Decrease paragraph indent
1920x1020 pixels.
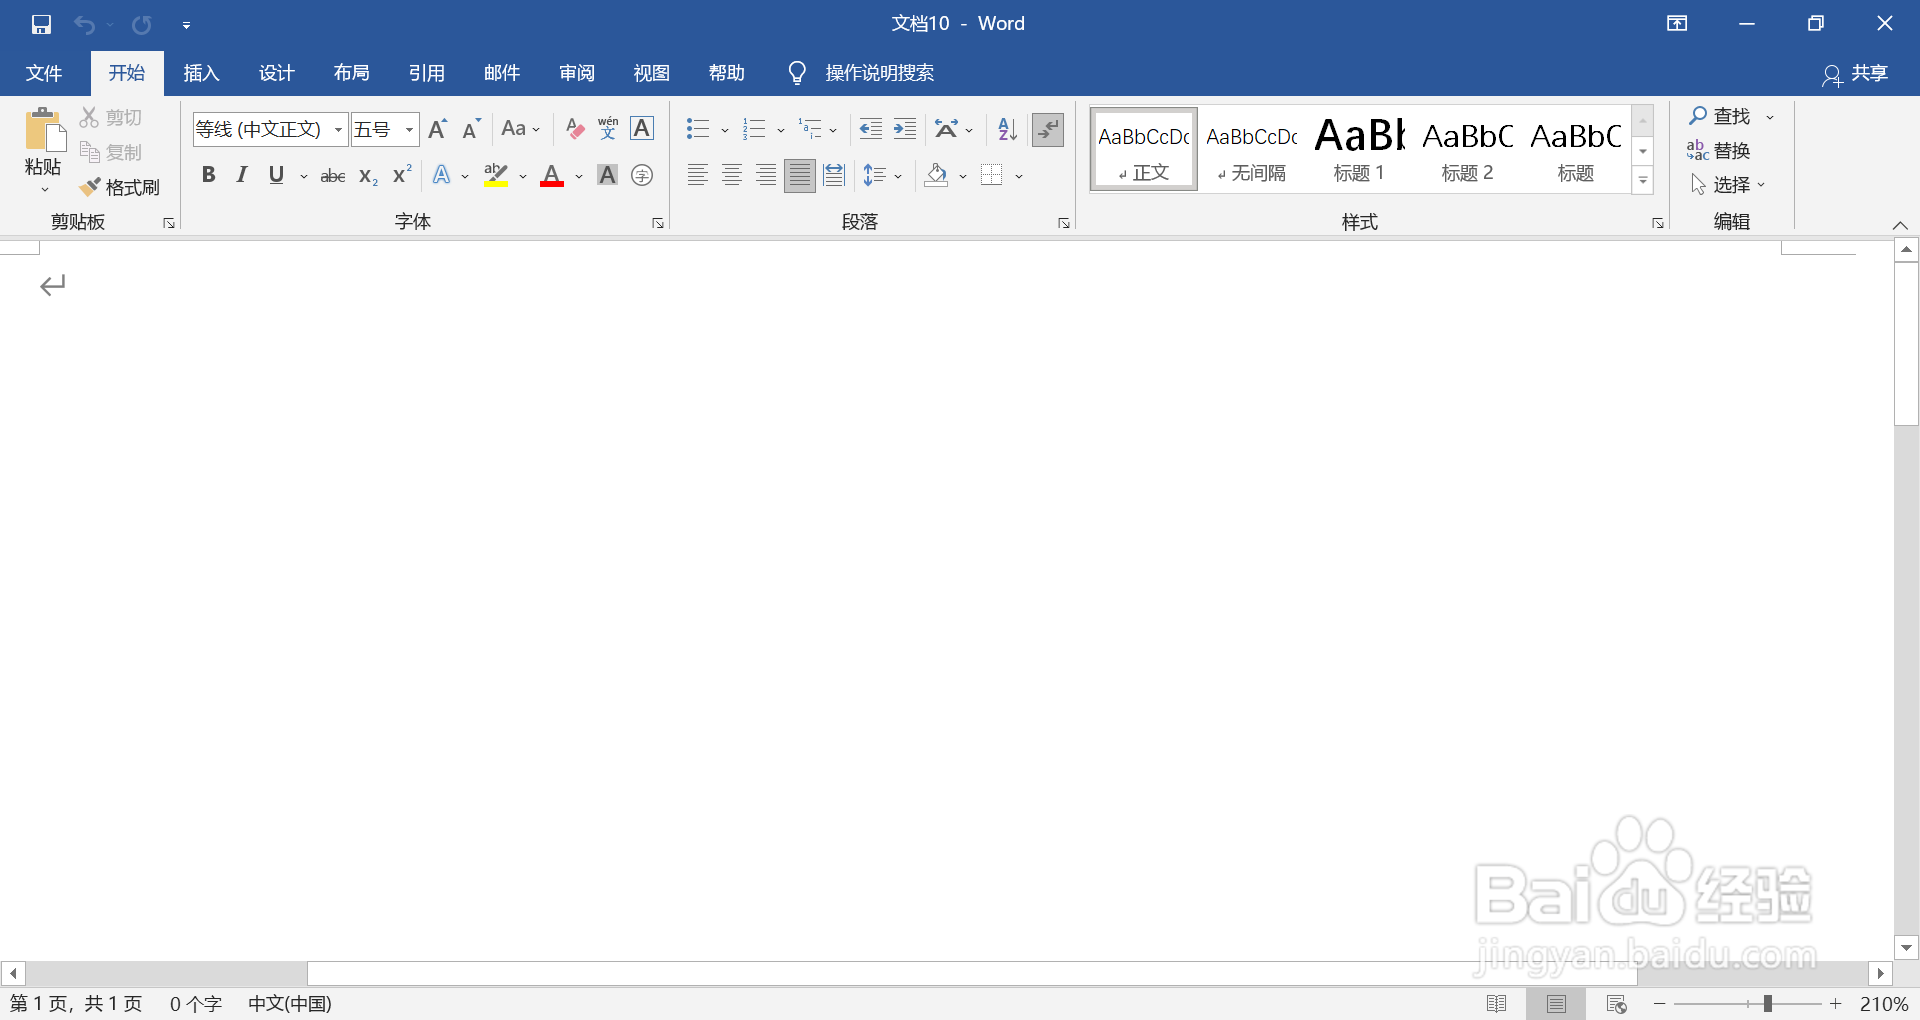point(871,129)
